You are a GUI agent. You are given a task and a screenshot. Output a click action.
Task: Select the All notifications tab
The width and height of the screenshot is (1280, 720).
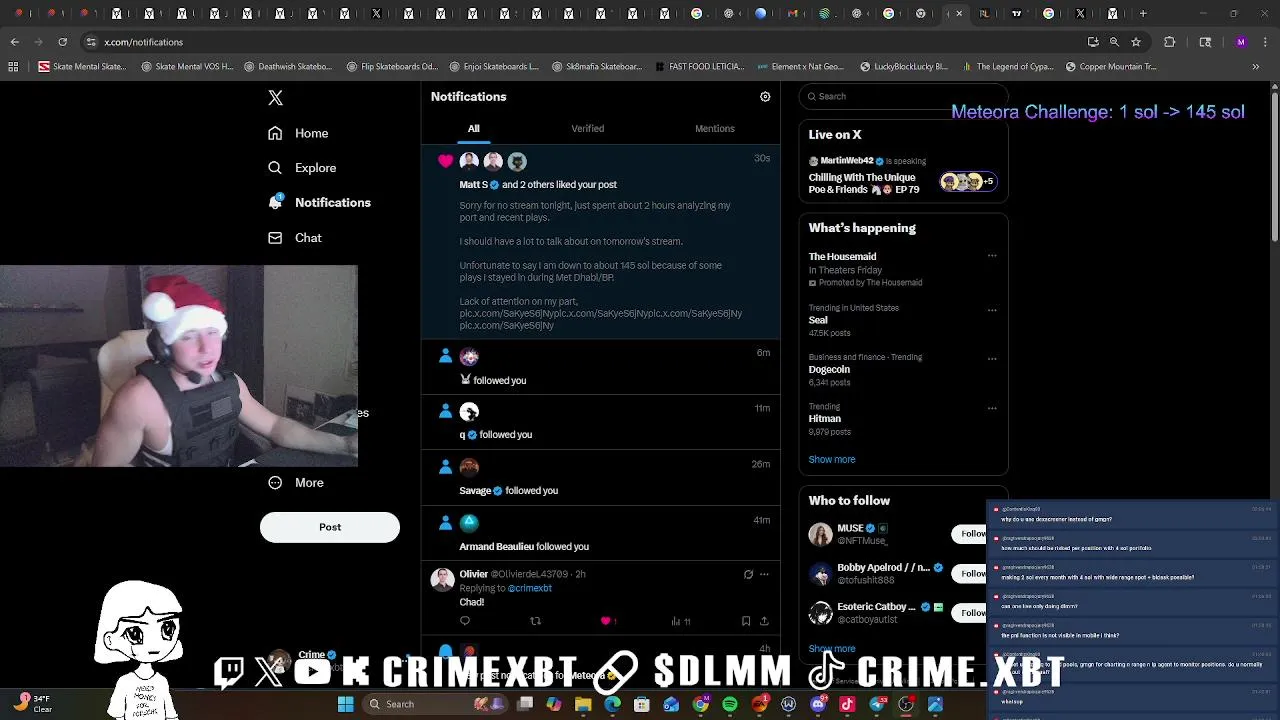[x=474, y=128]
